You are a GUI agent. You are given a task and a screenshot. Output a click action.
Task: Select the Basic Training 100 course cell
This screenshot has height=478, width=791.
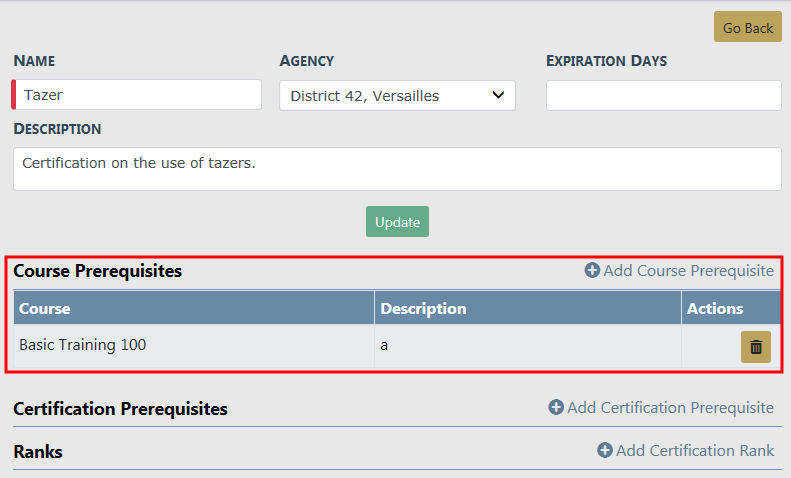pos(83,345)
